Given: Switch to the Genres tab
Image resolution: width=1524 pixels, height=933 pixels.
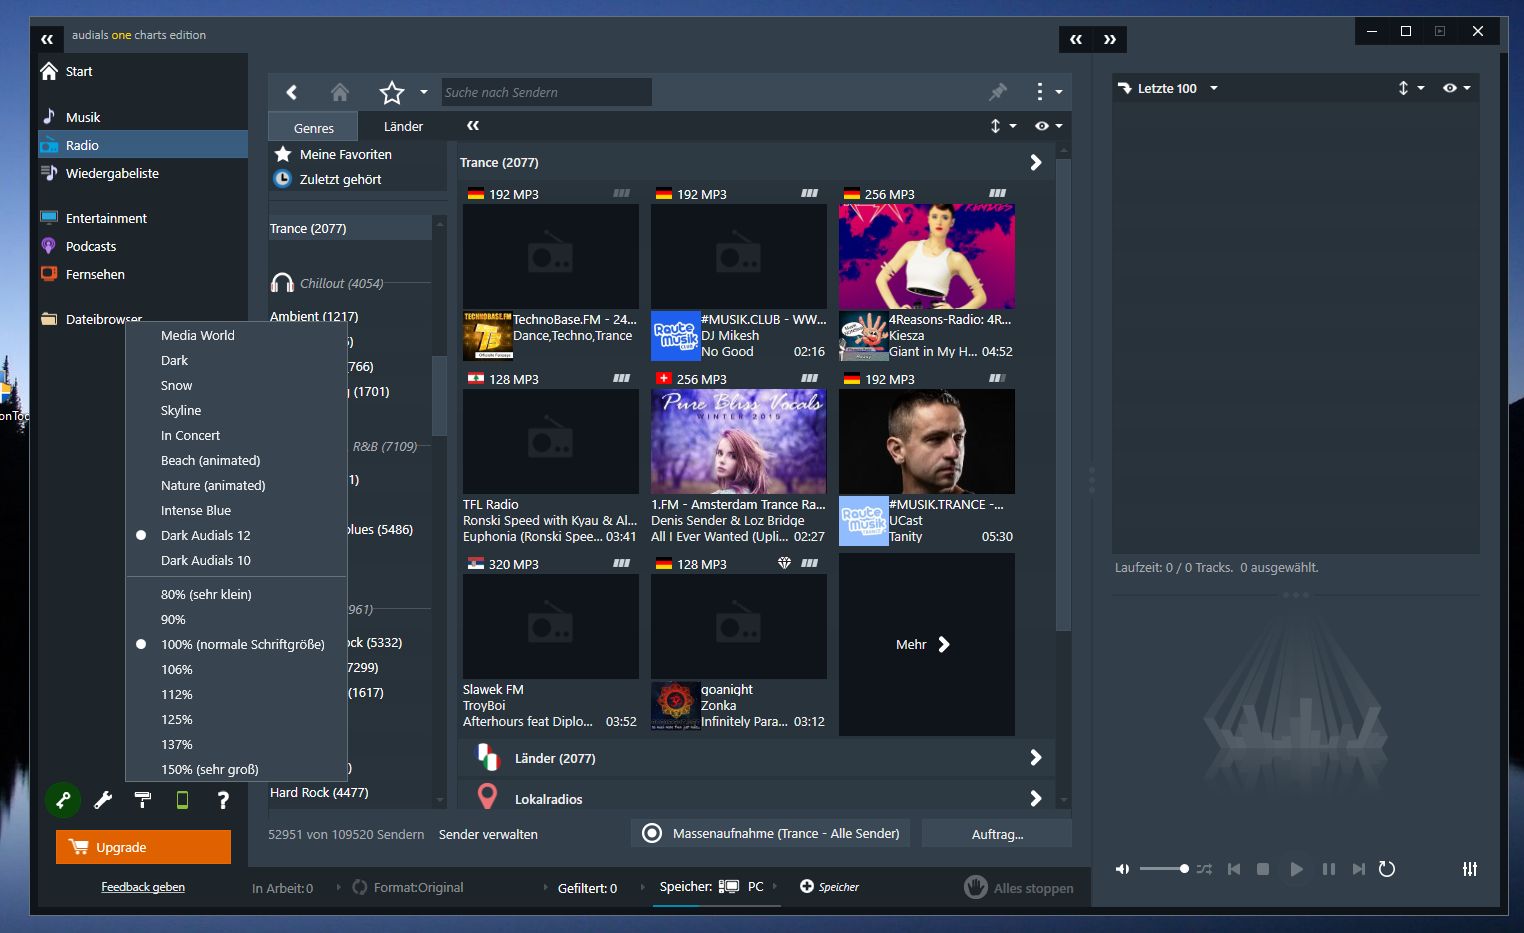Looking at the screenshot, I should click(314, 128).
